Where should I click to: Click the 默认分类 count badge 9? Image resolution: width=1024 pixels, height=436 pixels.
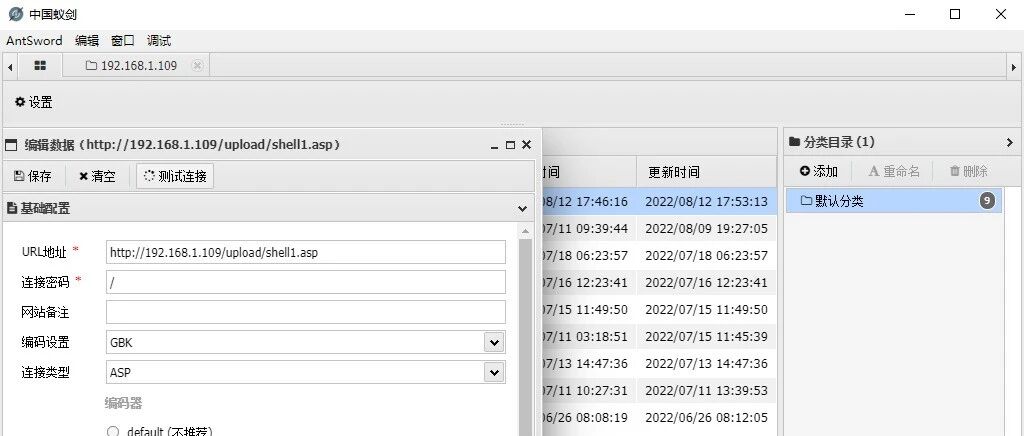pyautogui.click(x=987, y=201)
